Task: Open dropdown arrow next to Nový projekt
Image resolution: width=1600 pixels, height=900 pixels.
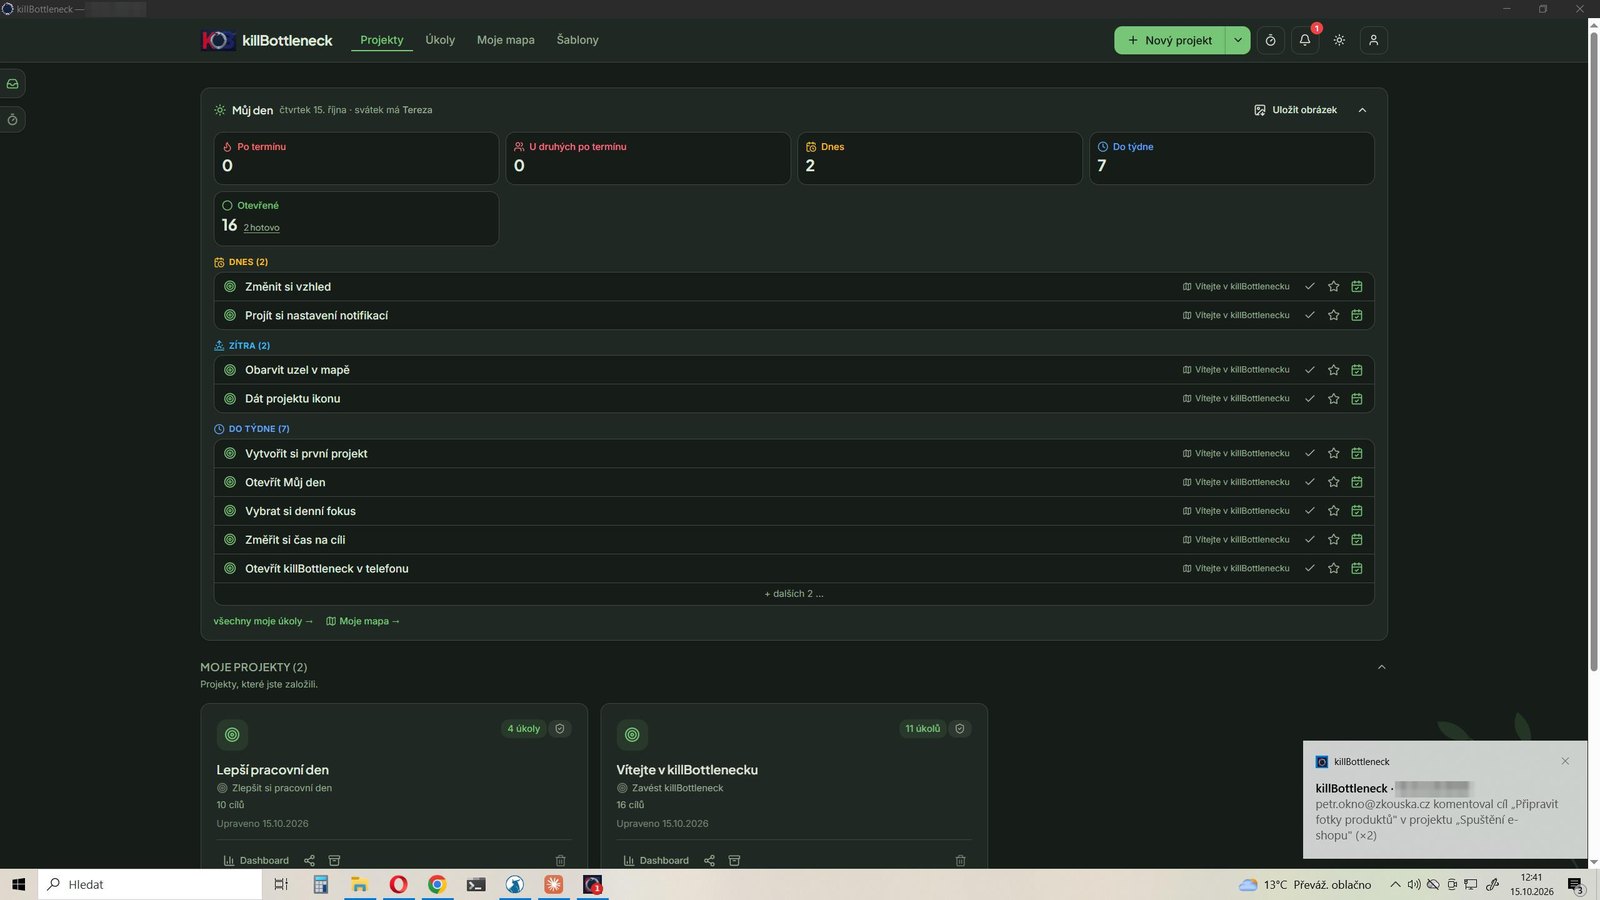Action: point(1238,40)
